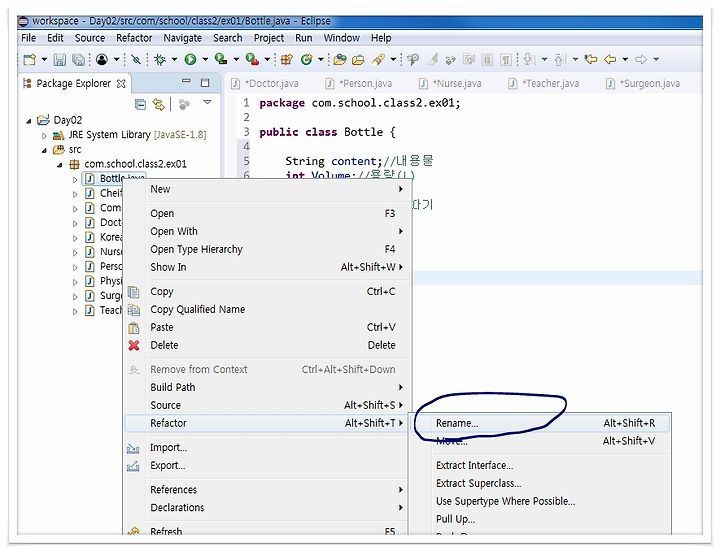Open the Declarations submenu
The width and height of the screenshot is (720, 551).
pyautogui.click(x=267, y=508)
